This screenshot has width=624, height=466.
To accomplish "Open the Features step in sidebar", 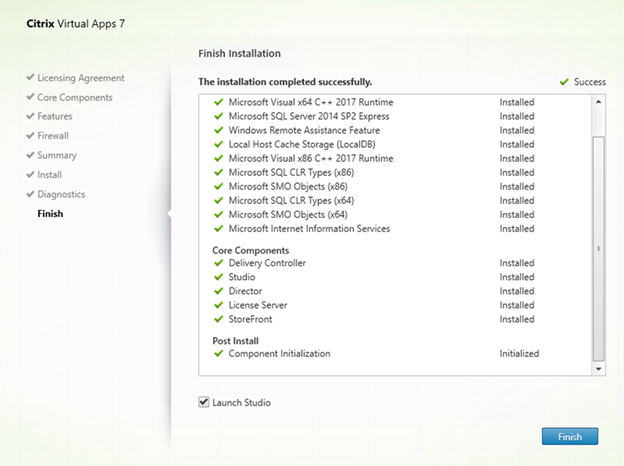I will tap(55, 116).
